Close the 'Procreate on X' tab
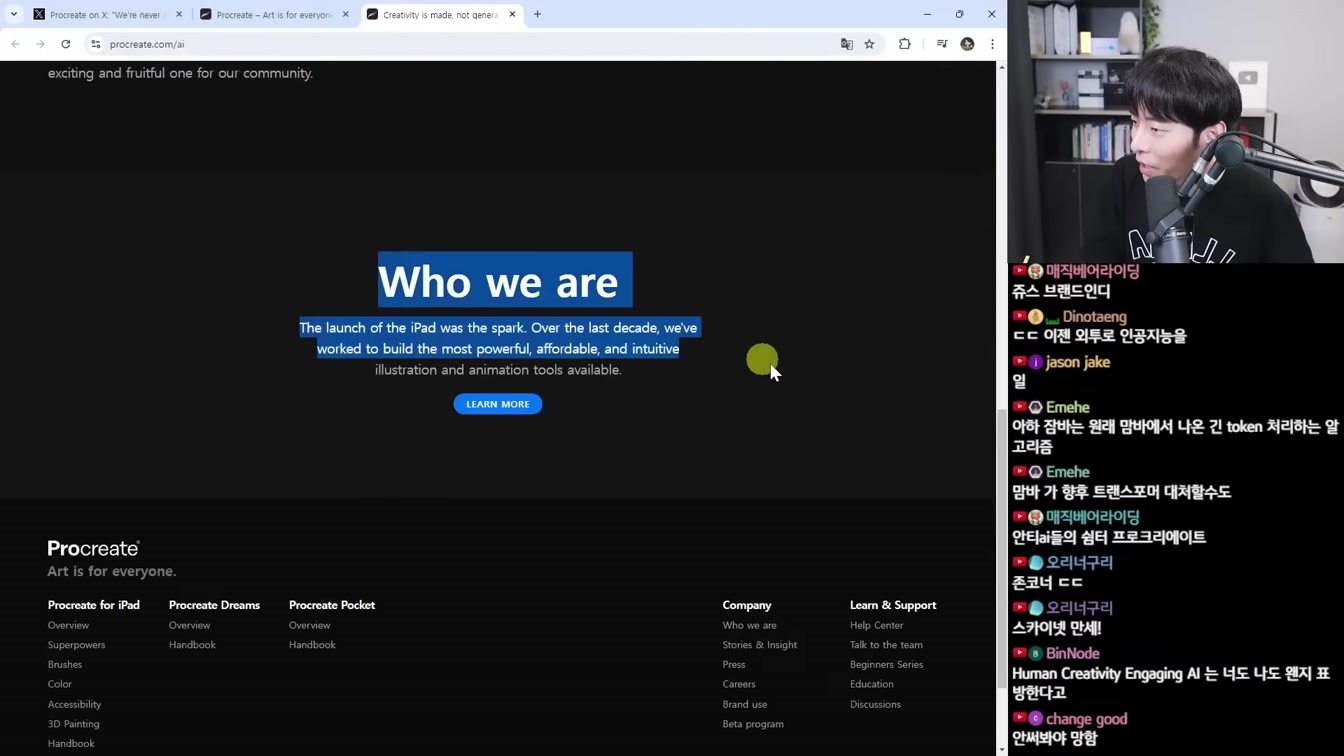The image size is (1344, 756). click(179, 15)
